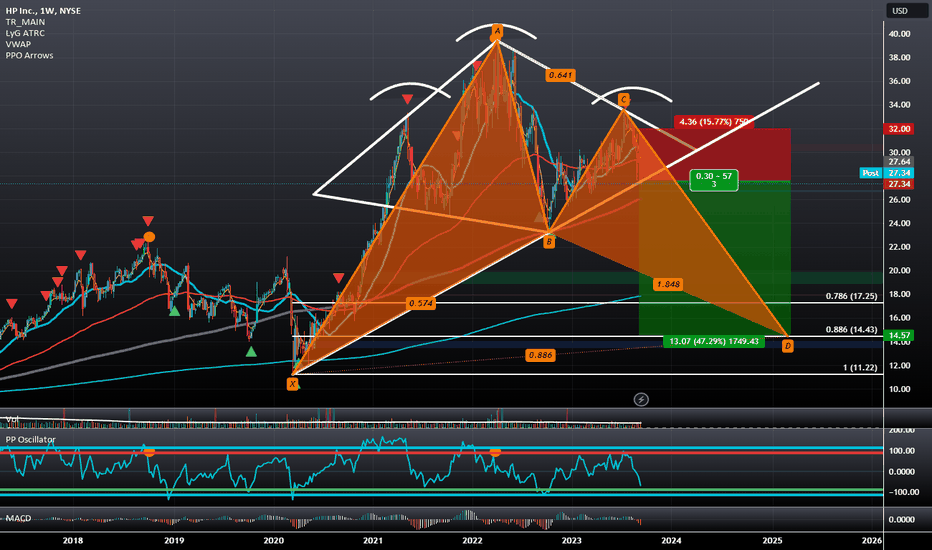
Task: Click the red 32.00 price tag
Action: pyautogui.click(x=899, y=128)
